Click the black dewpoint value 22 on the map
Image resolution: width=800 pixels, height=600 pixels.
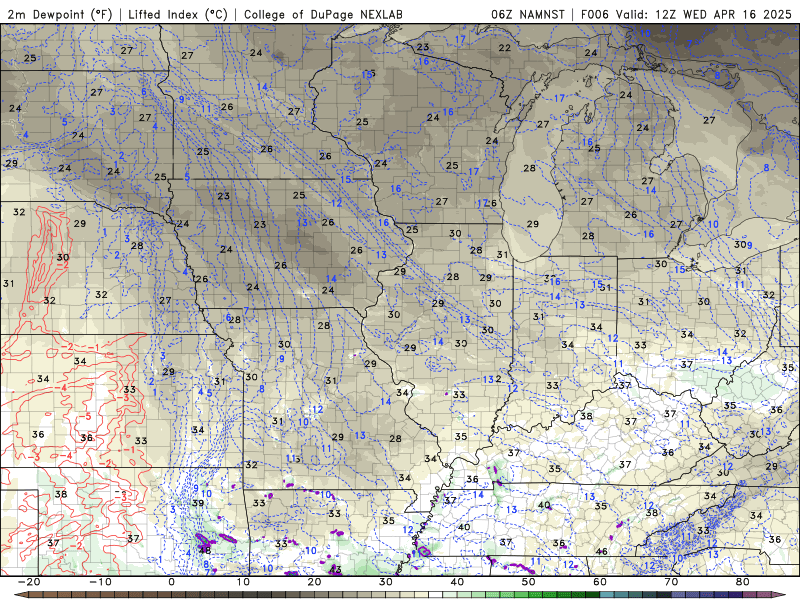pos(505,47)
